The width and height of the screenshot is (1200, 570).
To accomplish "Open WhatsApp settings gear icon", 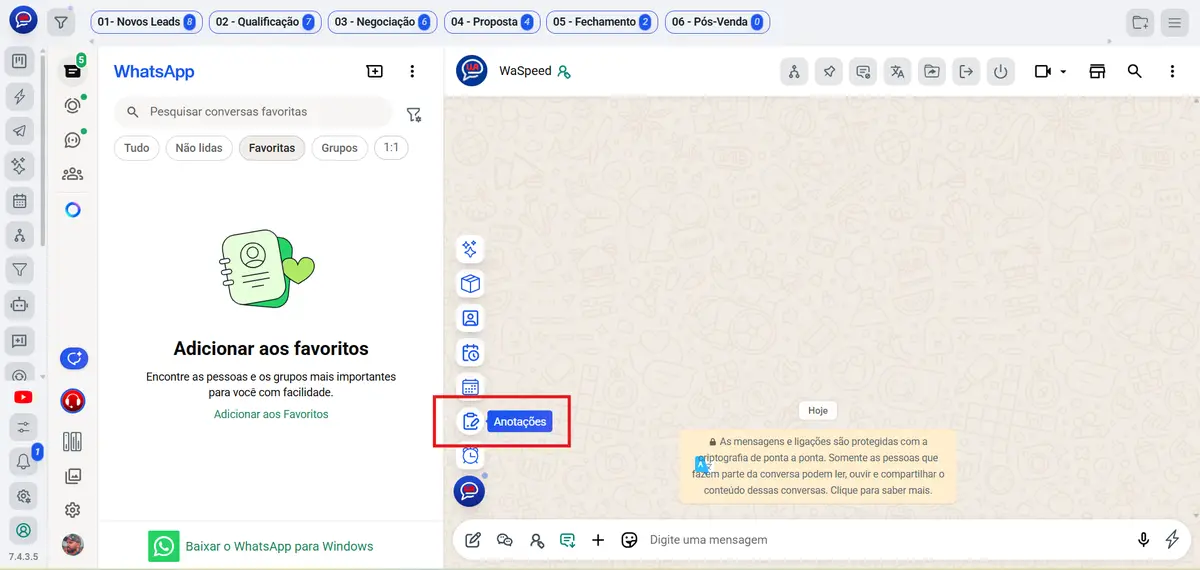I will [x=72, y=510].
